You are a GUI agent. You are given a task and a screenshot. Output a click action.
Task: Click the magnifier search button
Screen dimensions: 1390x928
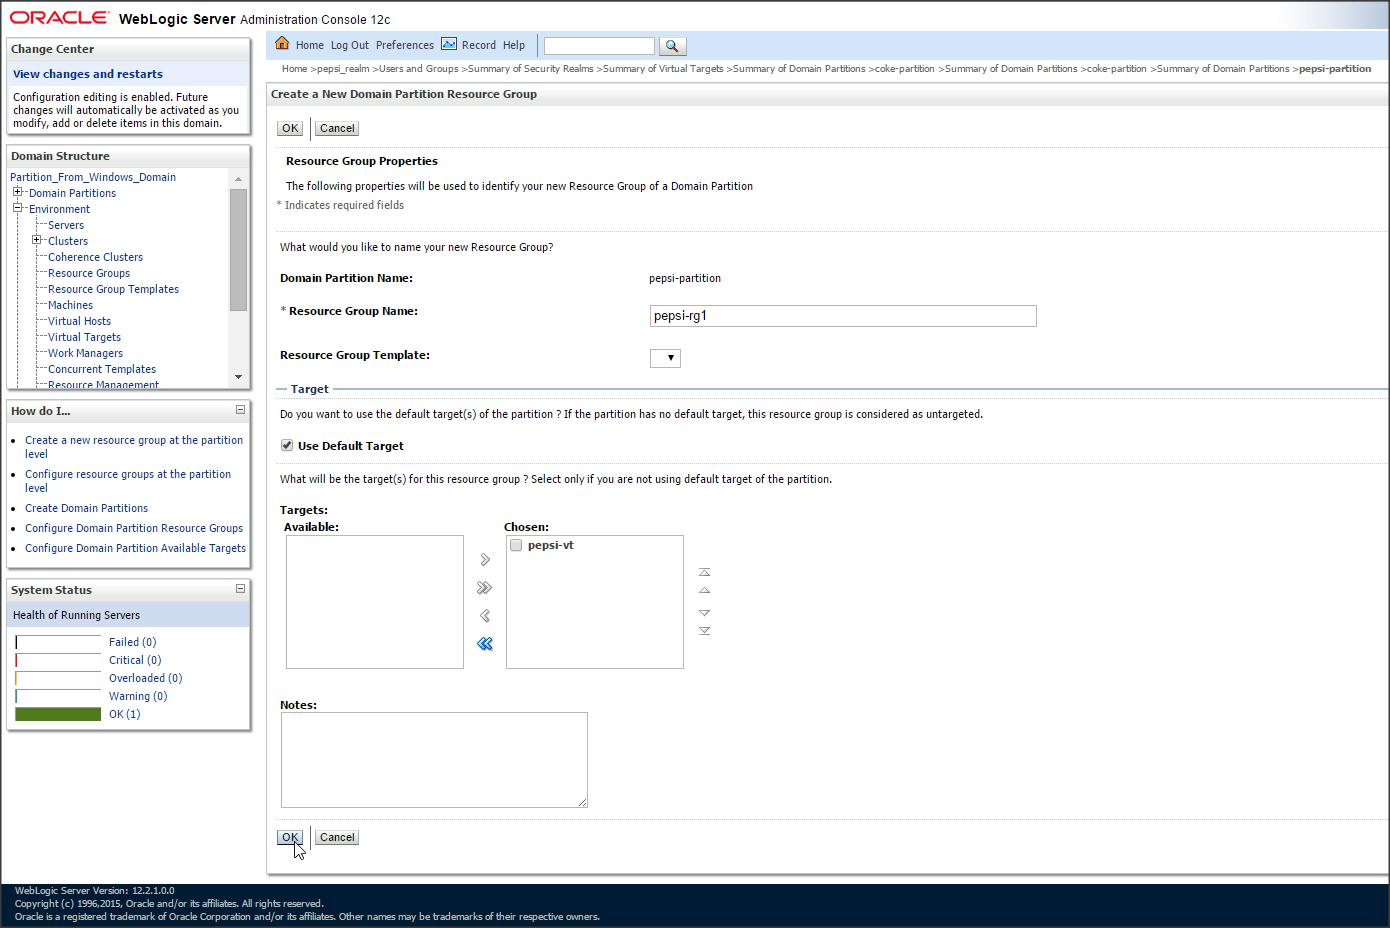[672, 46]
